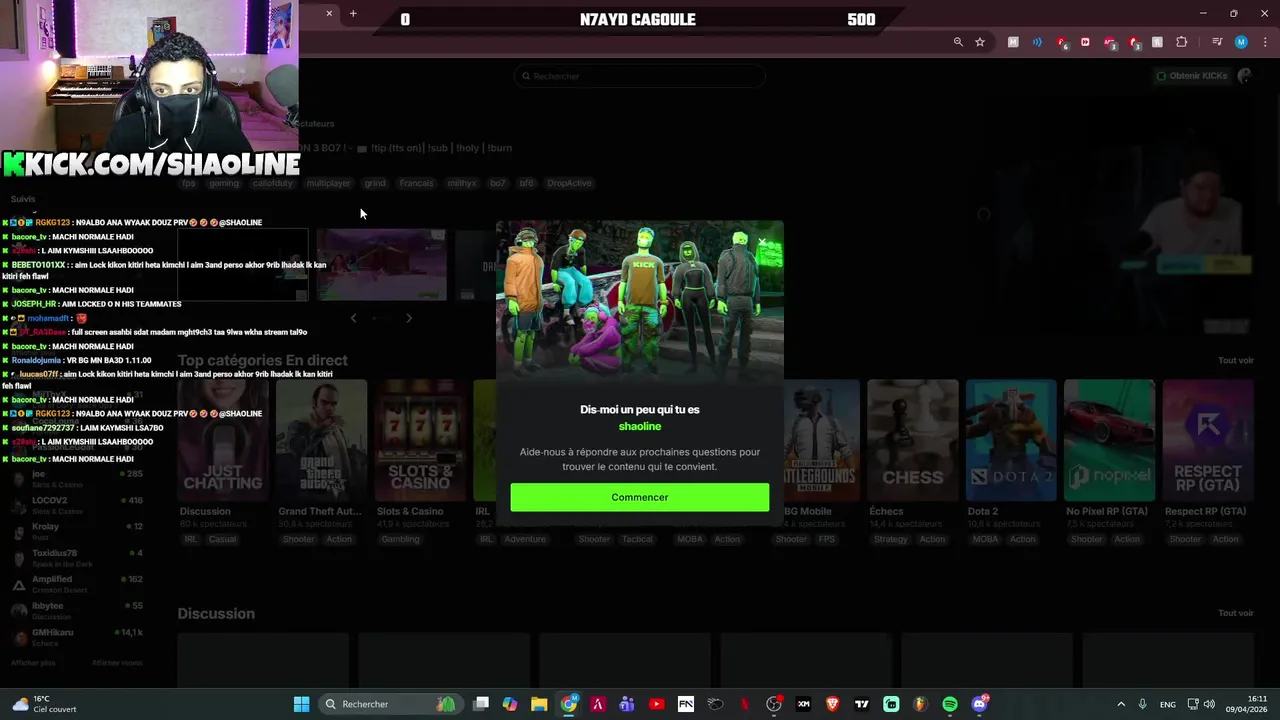Viewport: 1280px width, 720px height.
Task: Open Brave browser from the taskbar
Action: pyautogui.click(x=832, y=704)
